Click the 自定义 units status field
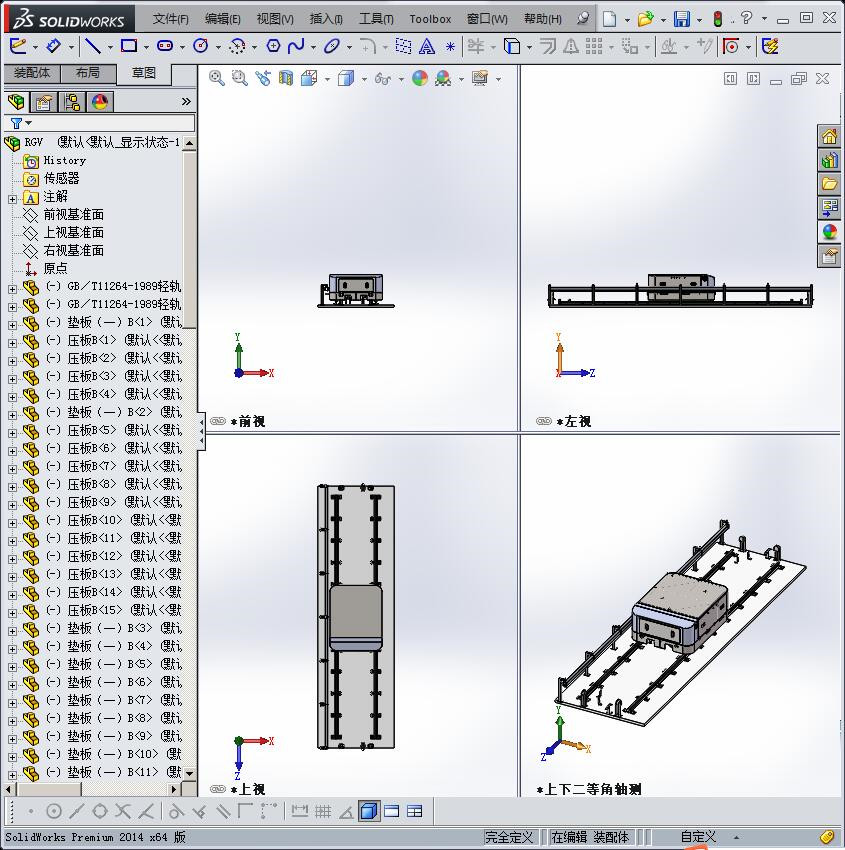 698,837
